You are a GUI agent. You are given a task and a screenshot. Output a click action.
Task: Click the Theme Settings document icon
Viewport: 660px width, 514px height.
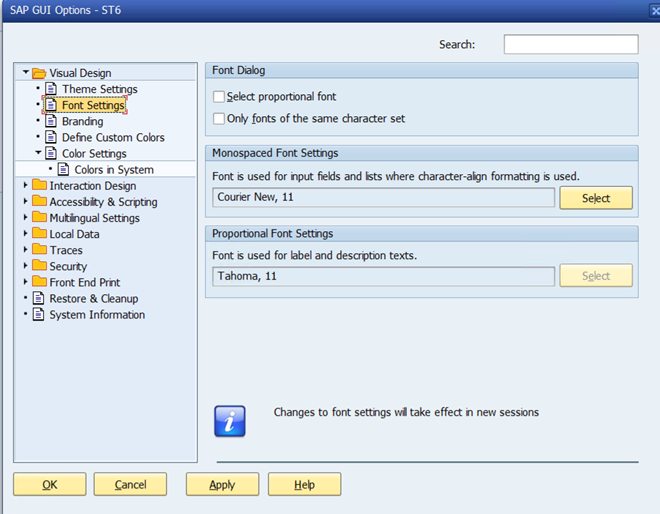(x=51, y=89)
